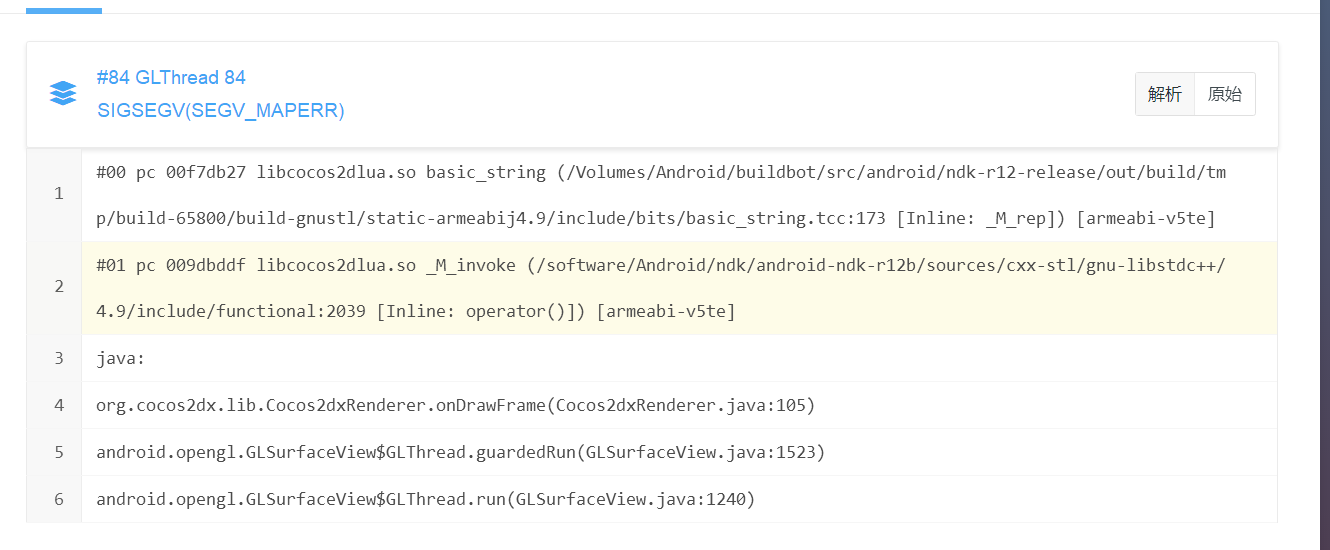This screenshot has width=1330, height=550.
Task: Select line number 3 in gutter
Action: pyautogui.click(x=59, y=358)
